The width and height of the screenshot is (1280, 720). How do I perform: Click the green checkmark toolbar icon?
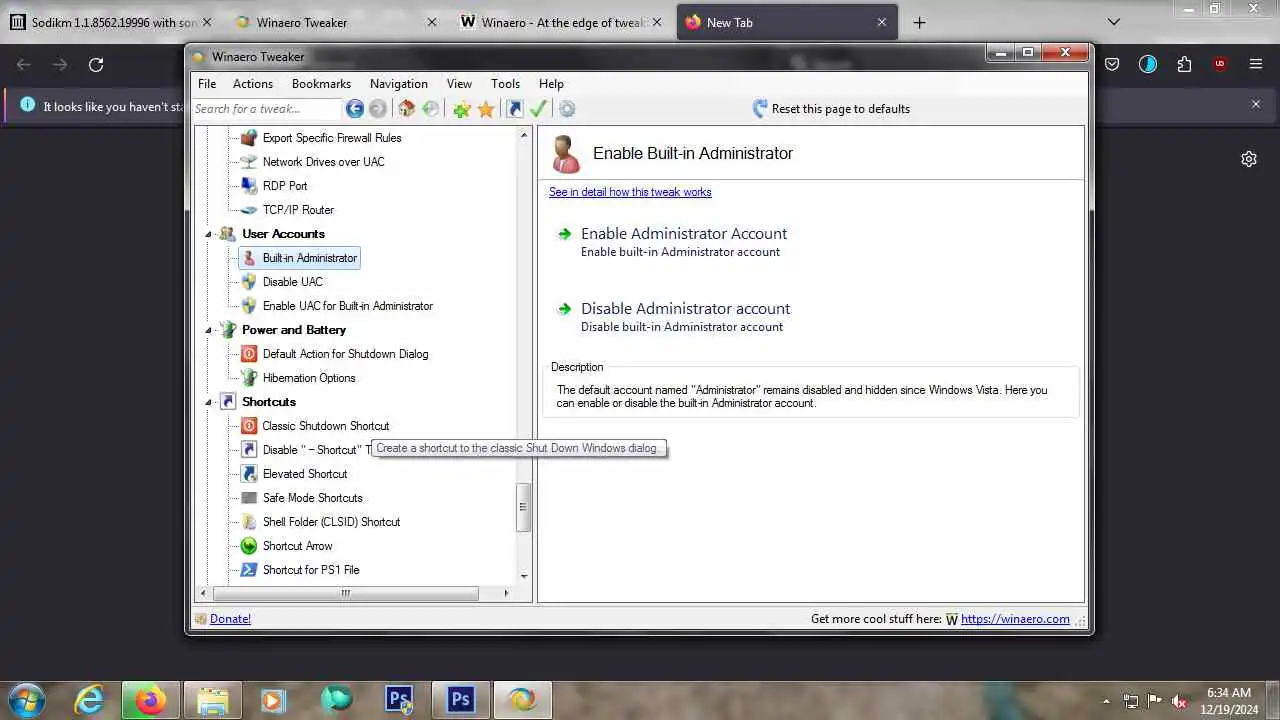pos(539,109)
